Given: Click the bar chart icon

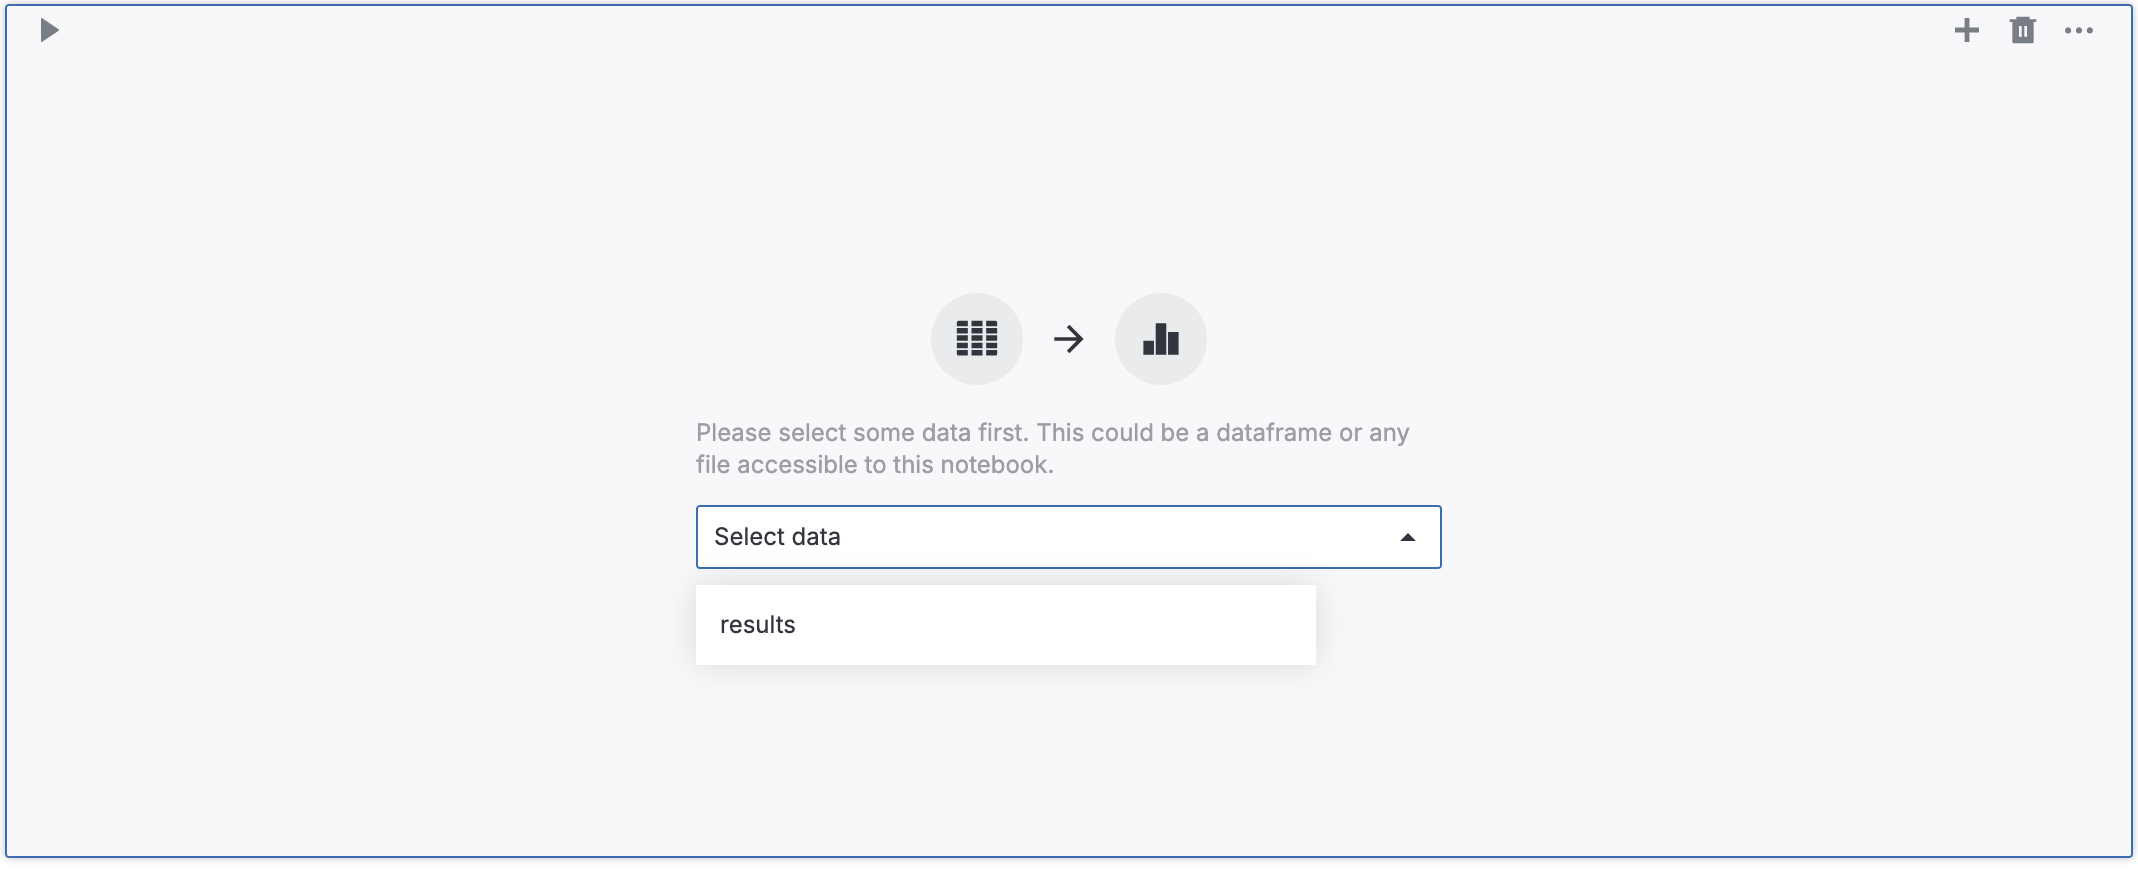Looking at the screenshot, I should click(1161, 340).
